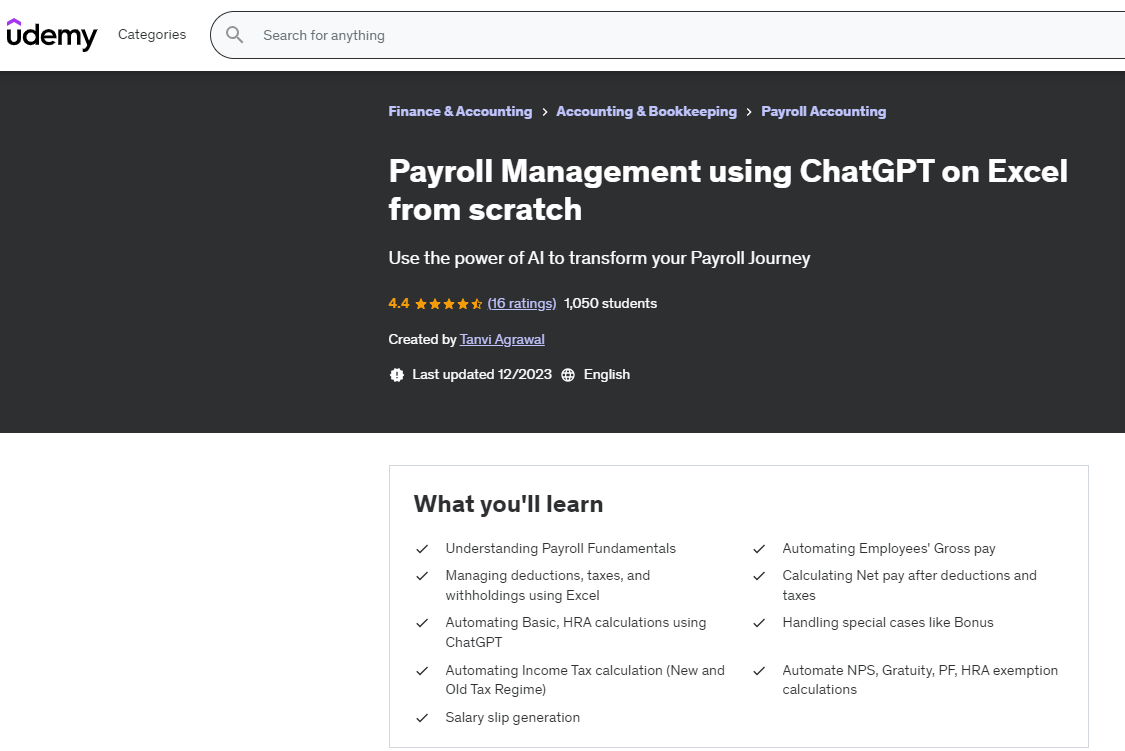Click the 4.4 rating number

coord(399,303)
